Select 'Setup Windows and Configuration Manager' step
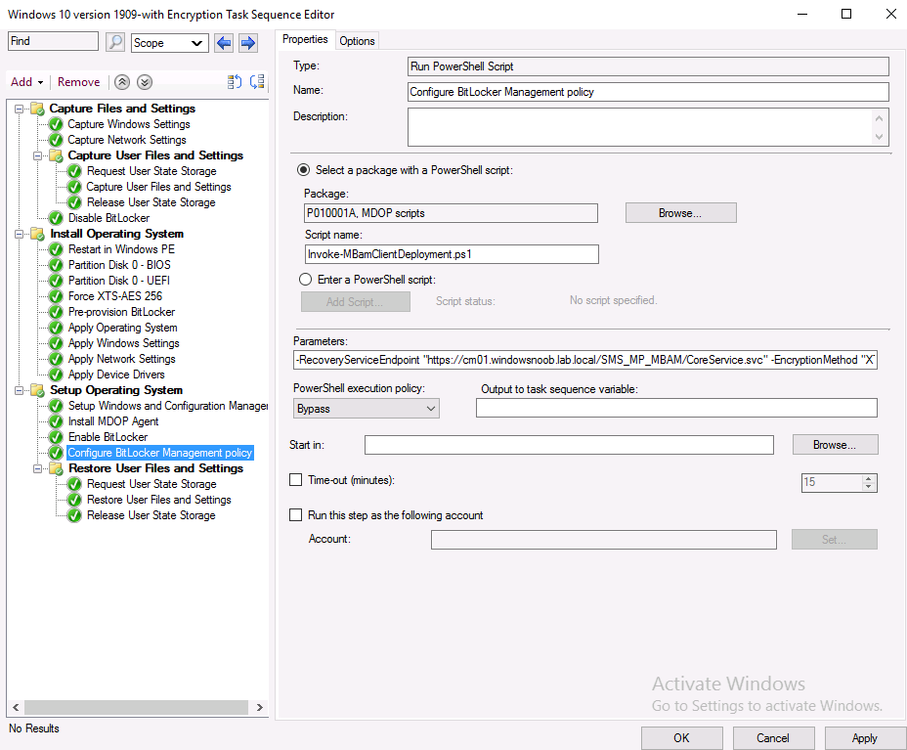This screenshot has width=907, height=750. (x=168, y=406)
